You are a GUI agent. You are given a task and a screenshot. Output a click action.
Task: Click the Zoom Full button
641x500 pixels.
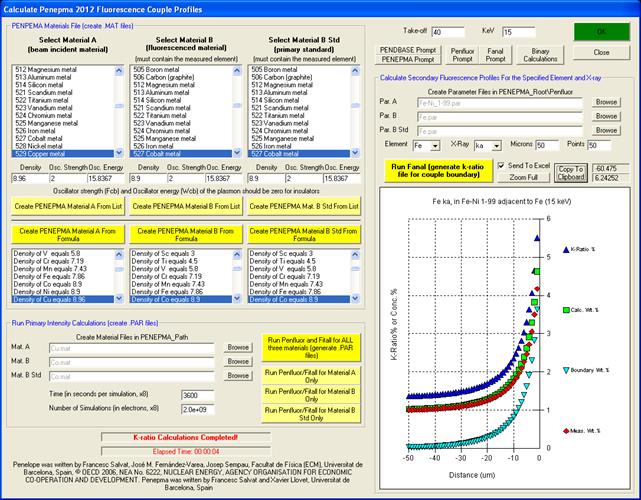523,177
